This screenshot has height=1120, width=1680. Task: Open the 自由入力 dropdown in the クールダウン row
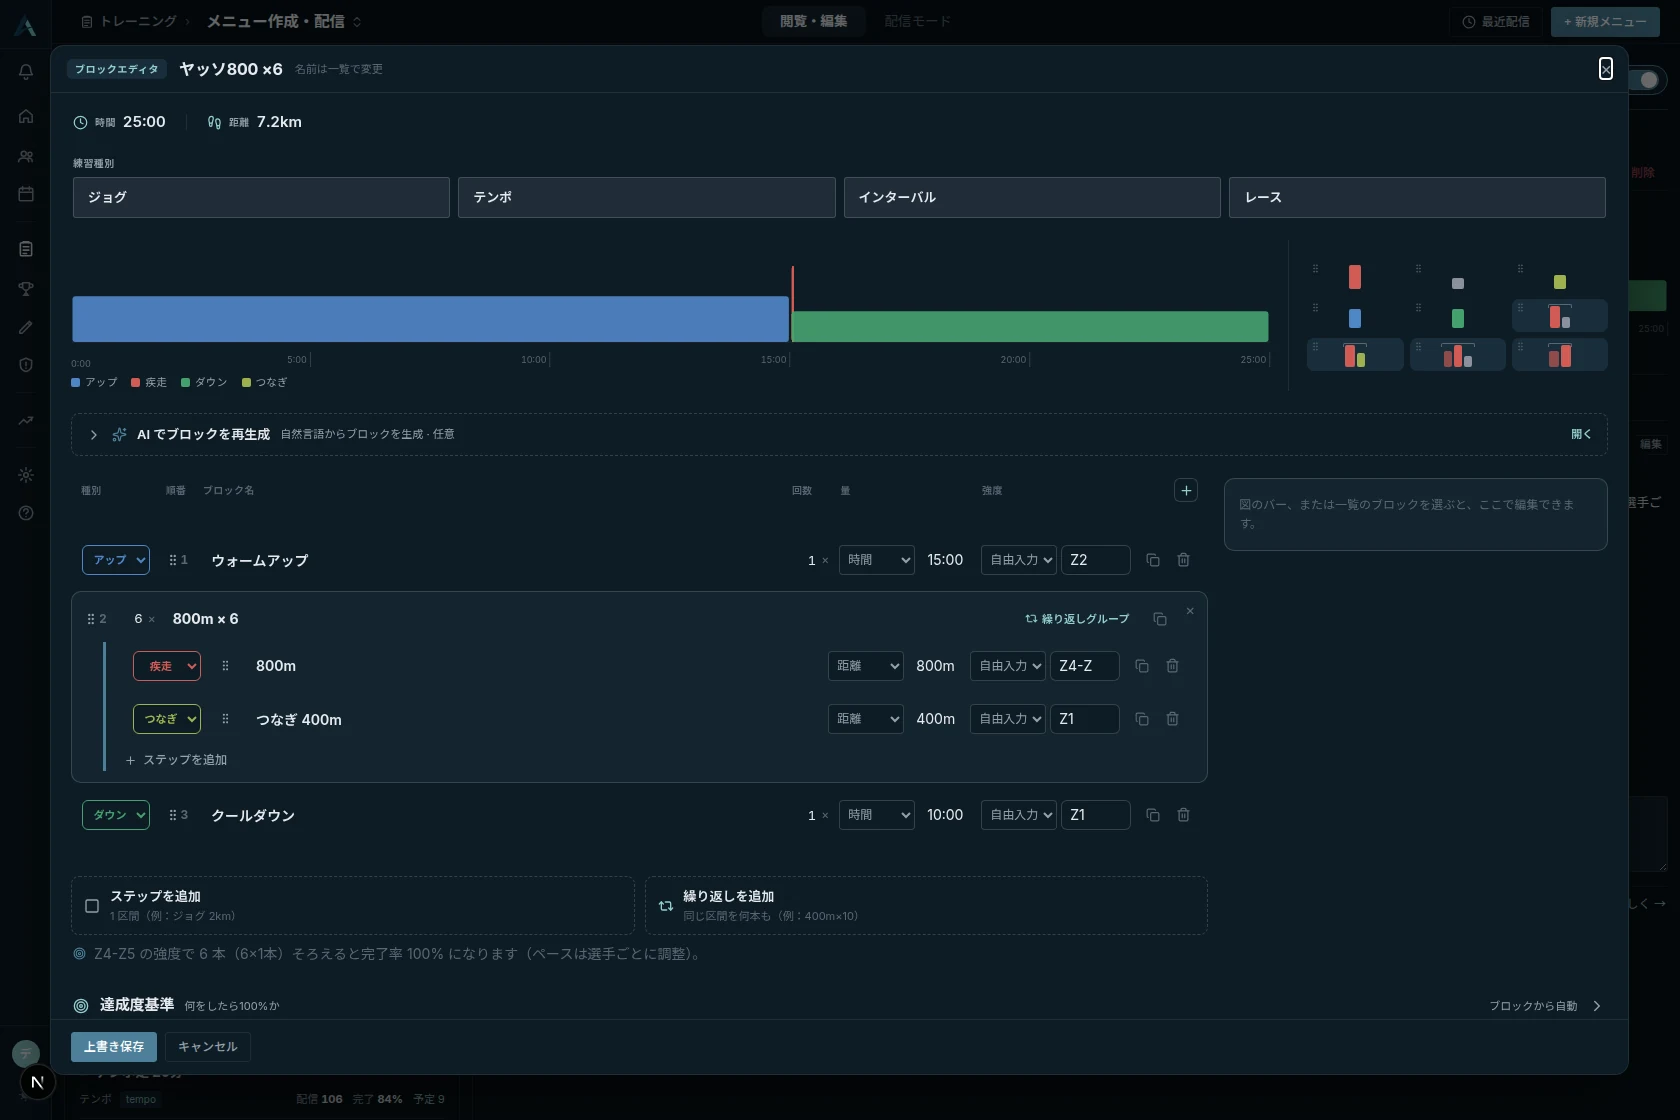[x=1019, y=815]
